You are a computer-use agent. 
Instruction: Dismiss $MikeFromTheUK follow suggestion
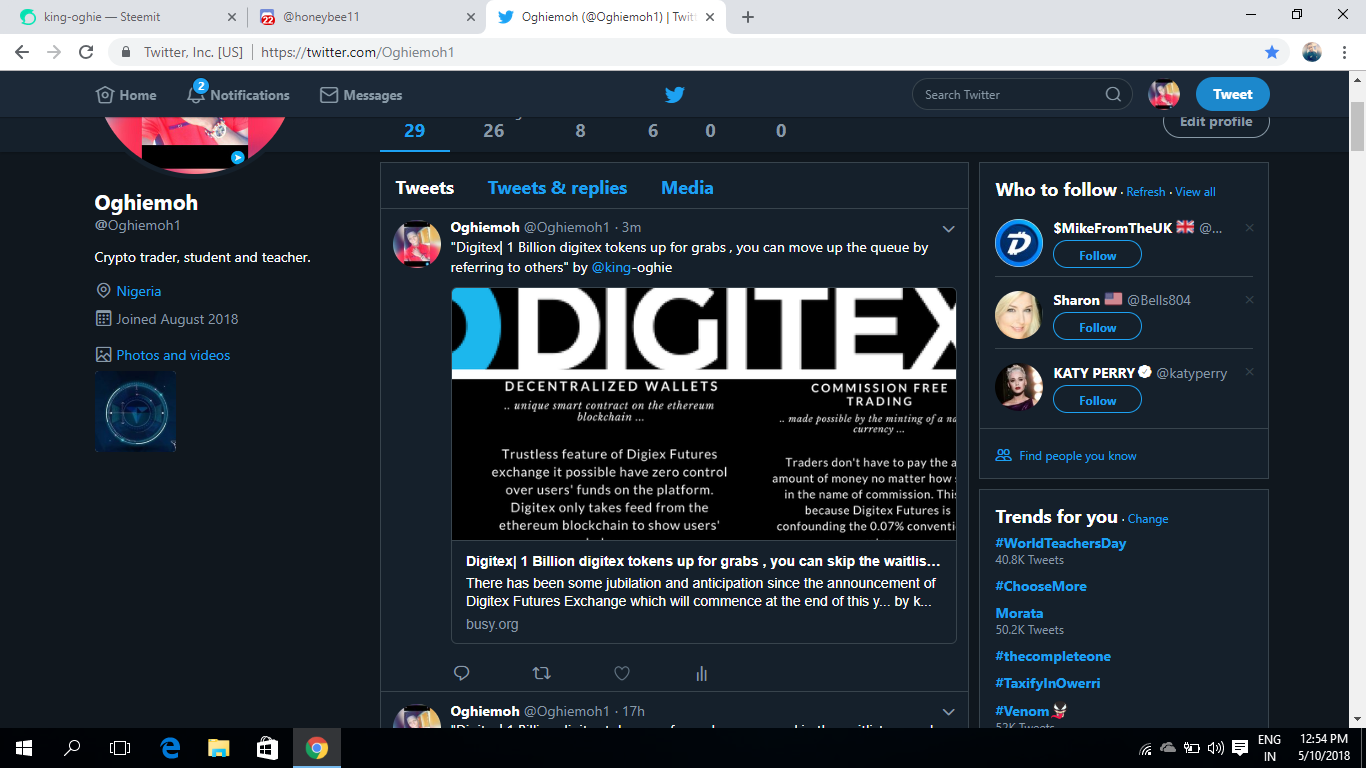[1249, 228]
